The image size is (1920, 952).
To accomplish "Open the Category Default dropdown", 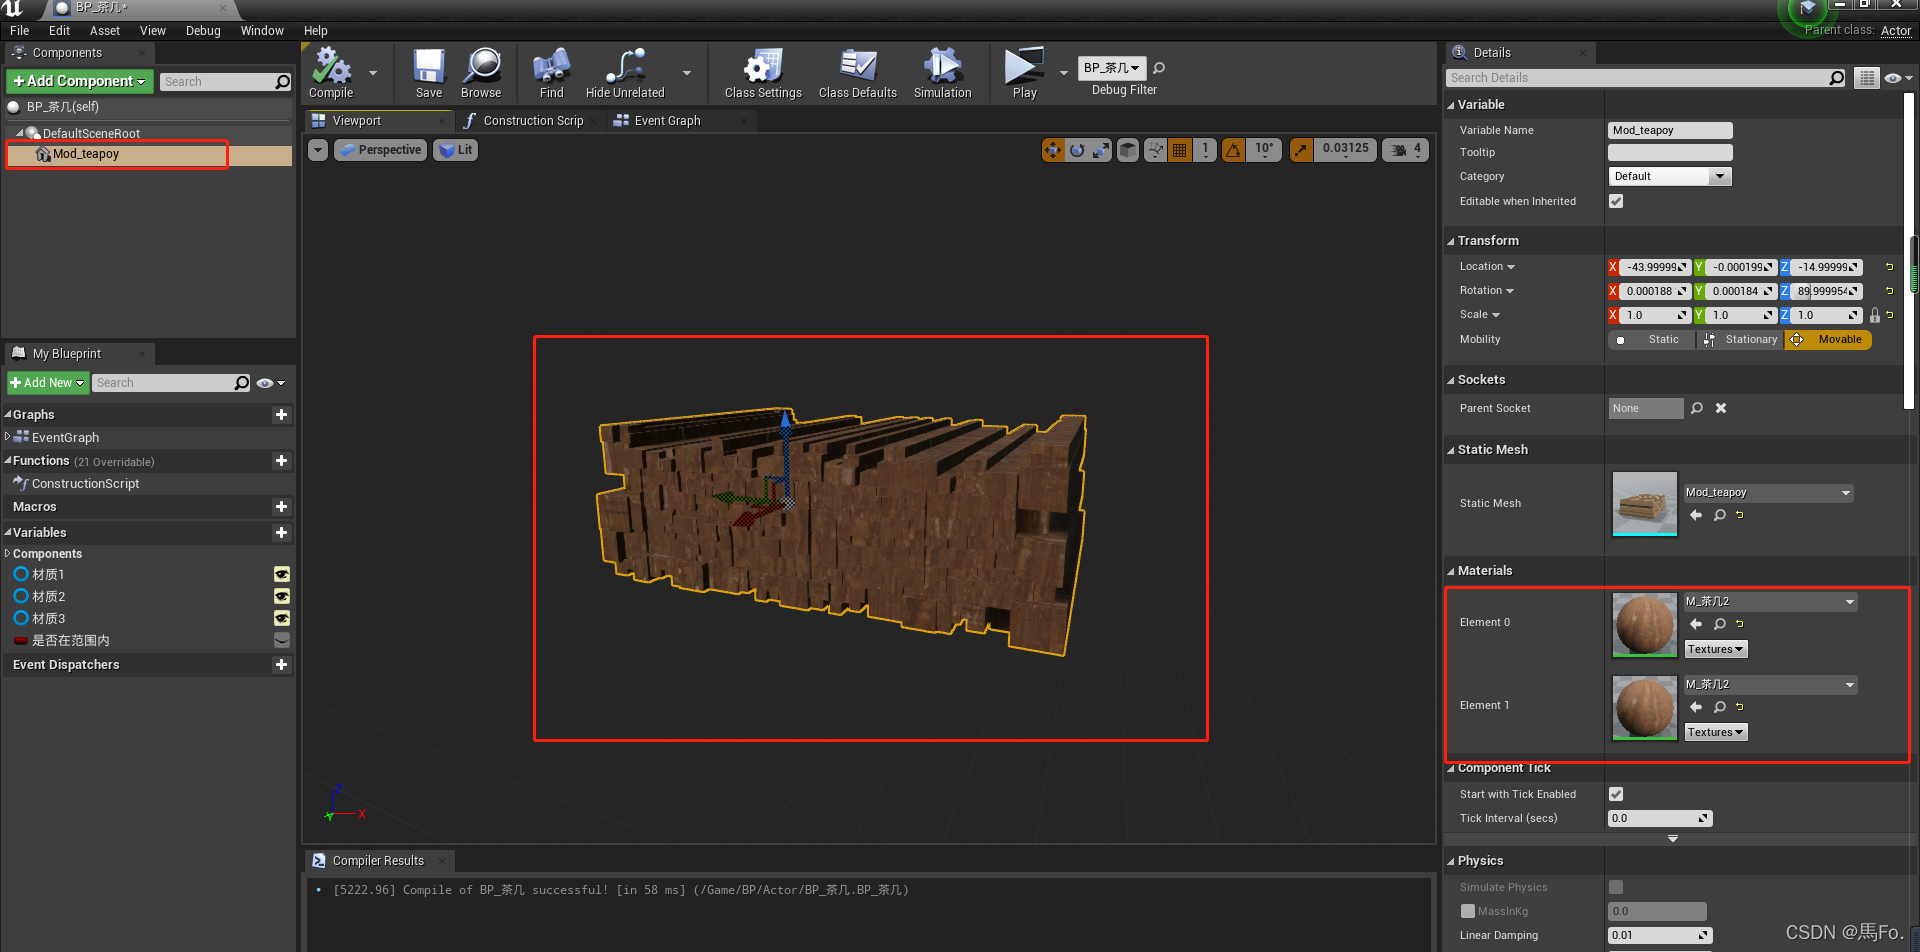I will point(1669,176).
